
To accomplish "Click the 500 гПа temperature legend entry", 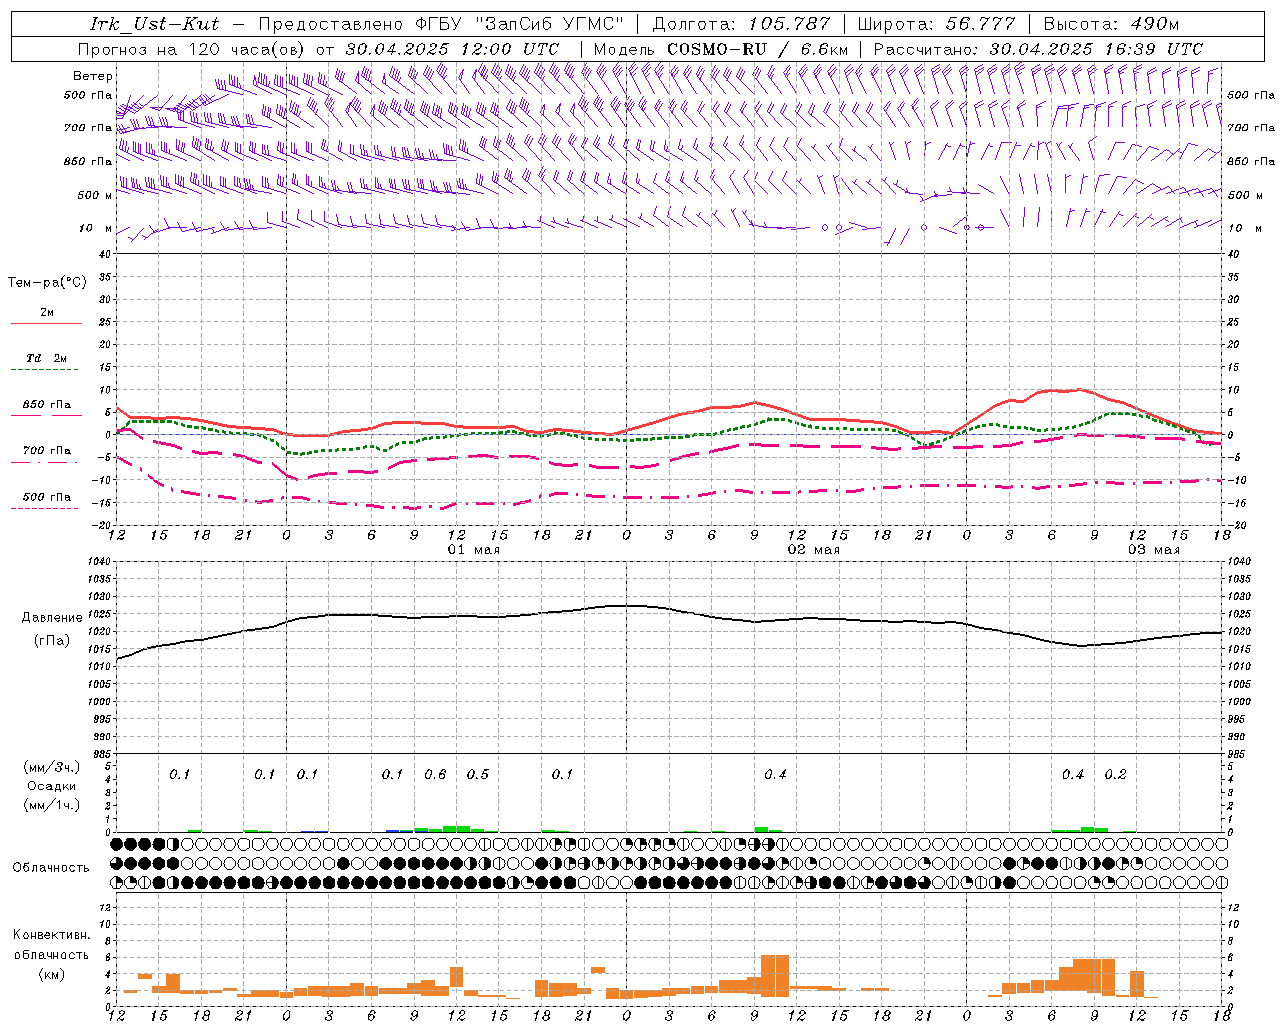I will [x=47, y=496].
